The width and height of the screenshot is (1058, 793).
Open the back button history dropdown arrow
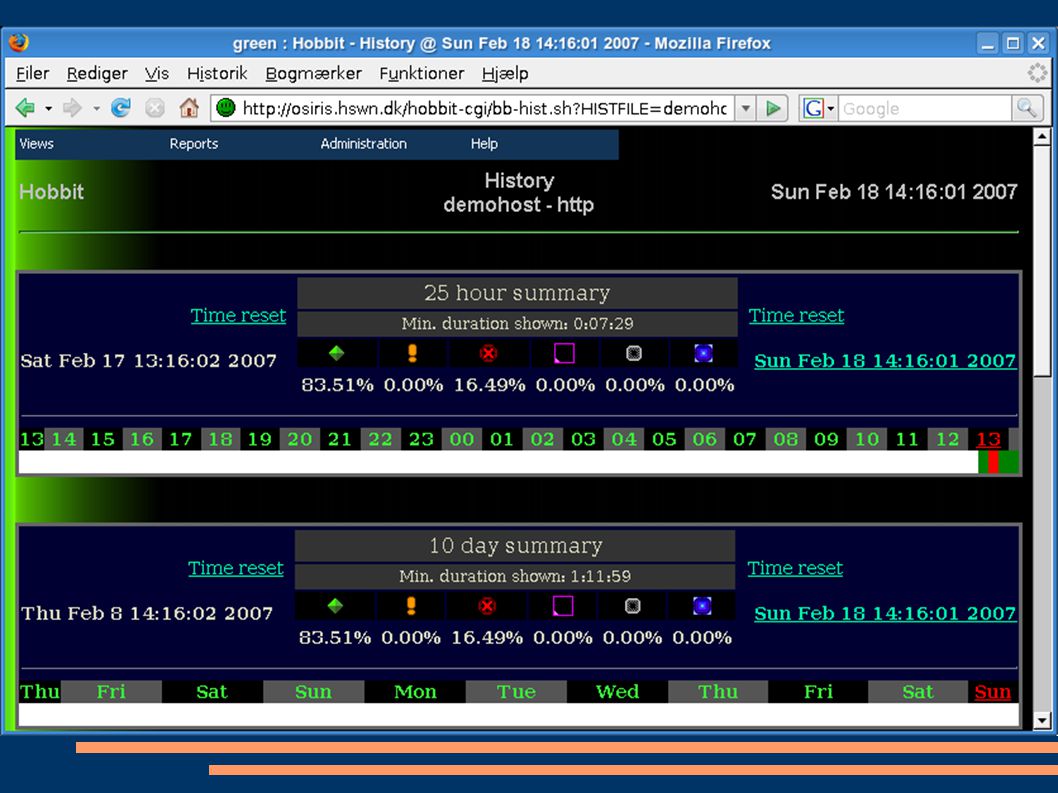(x=49, y=108)
